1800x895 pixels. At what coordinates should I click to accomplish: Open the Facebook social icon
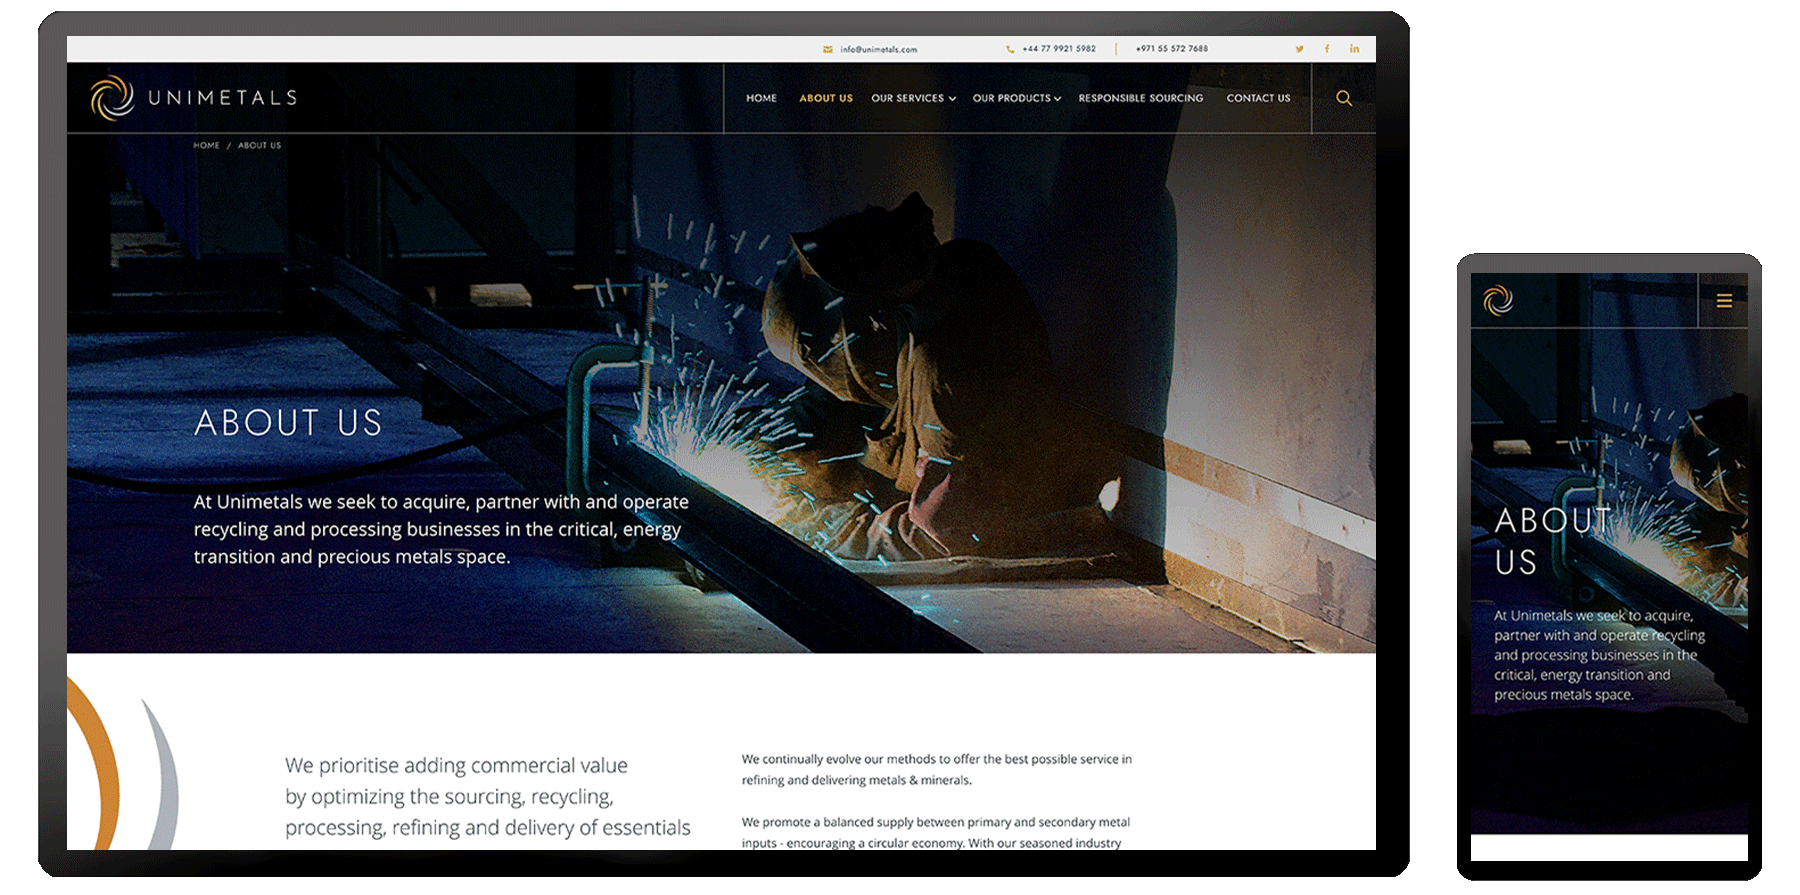1327,49
